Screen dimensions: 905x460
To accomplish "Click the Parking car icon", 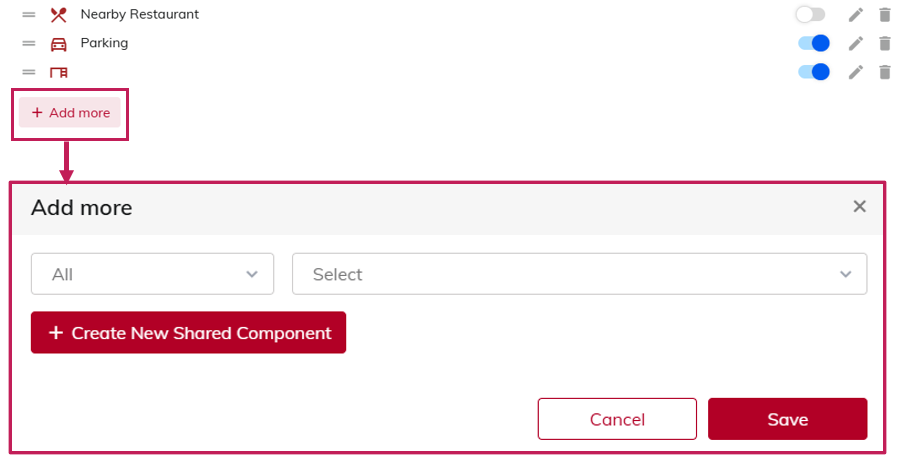I will [x=59, y=44].
